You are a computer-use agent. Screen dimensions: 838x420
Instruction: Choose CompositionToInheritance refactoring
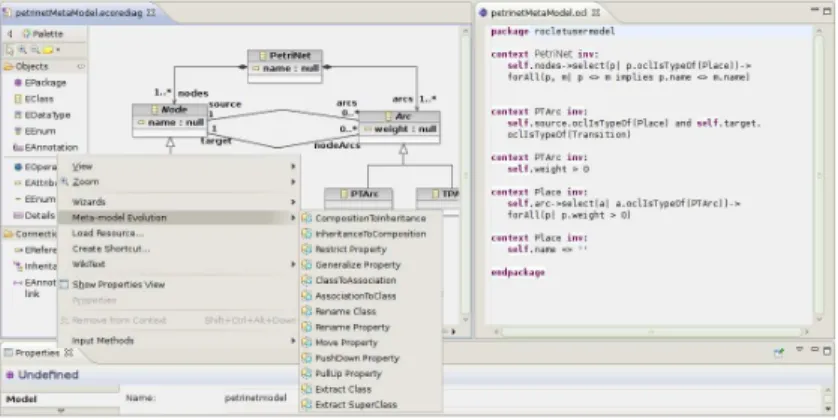point(371,218)
